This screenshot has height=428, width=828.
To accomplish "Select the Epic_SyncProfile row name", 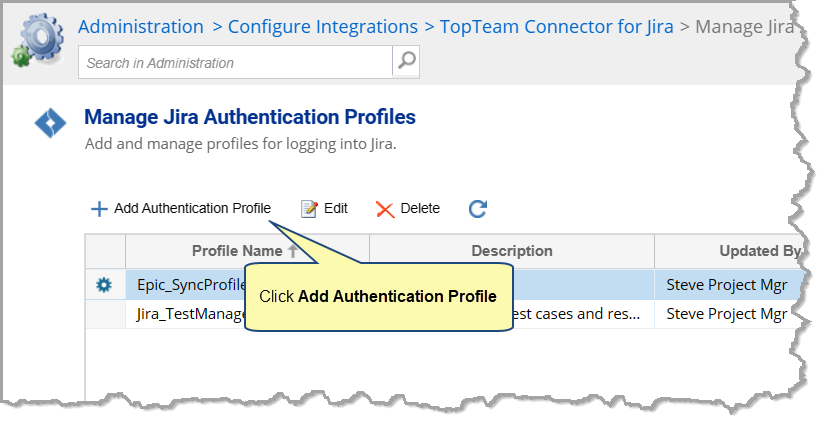I will [x=191, y=285].
